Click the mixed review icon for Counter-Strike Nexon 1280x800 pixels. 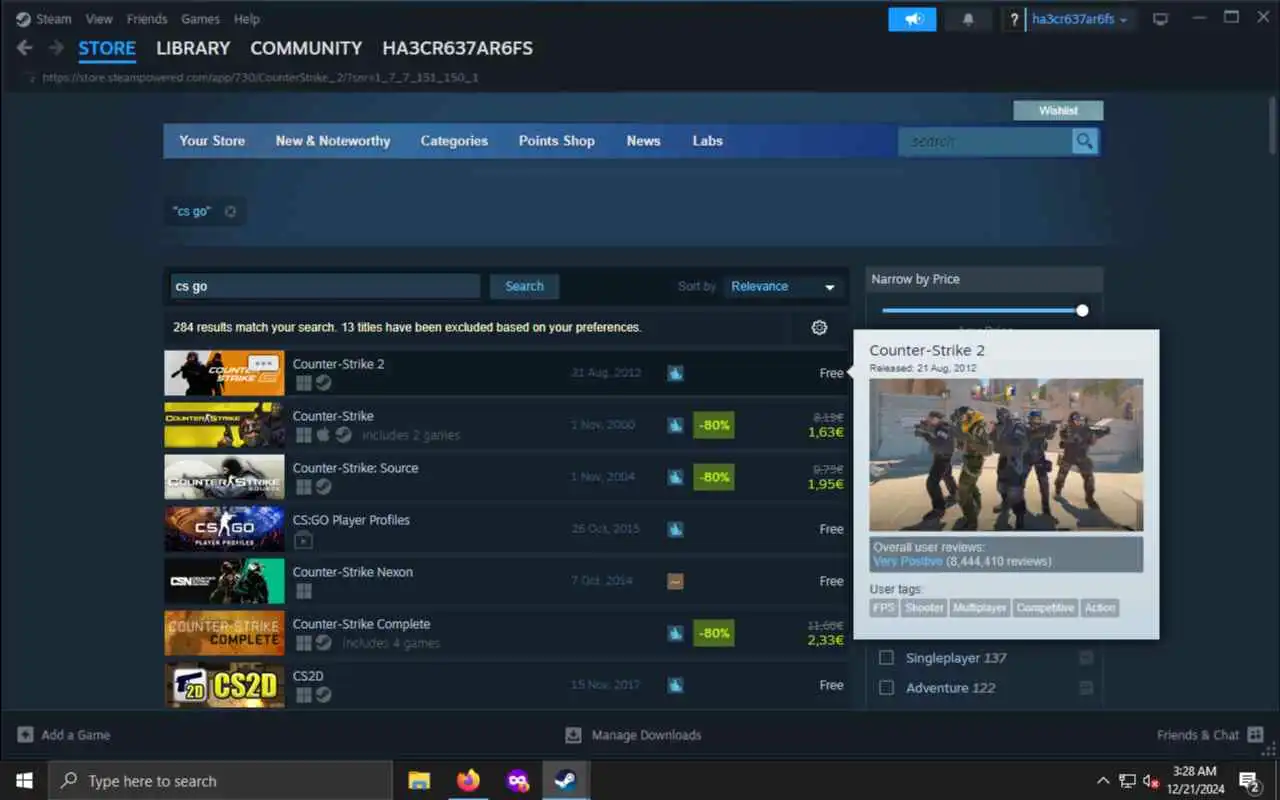pos(675,581)
